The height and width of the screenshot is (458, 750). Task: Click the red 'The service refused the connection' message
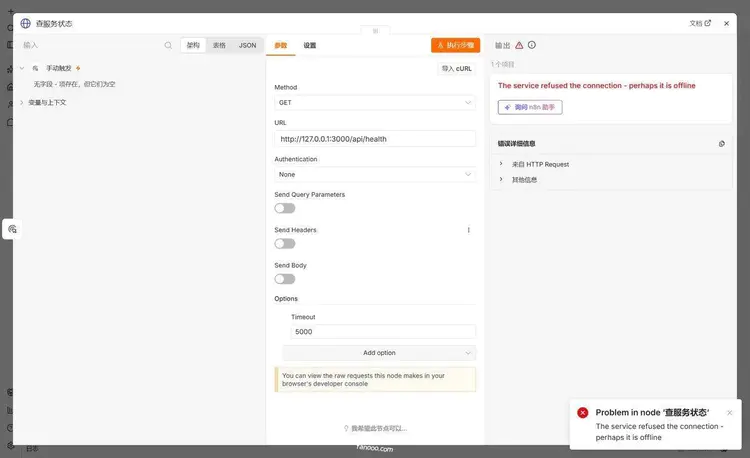pos(596,86)
